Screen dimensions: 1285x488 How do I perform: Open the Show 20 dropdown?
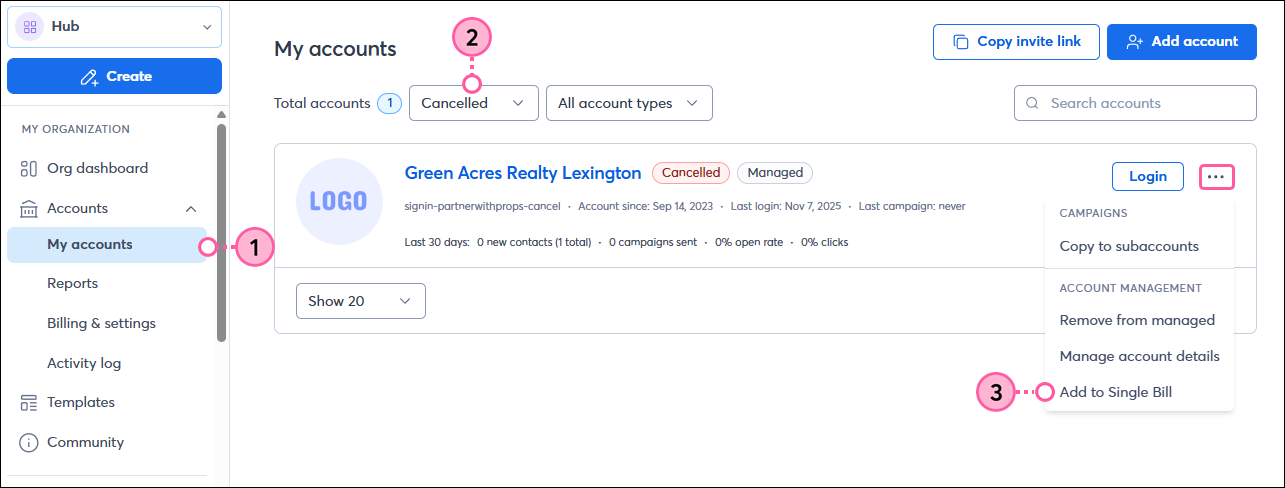point(361,301)
